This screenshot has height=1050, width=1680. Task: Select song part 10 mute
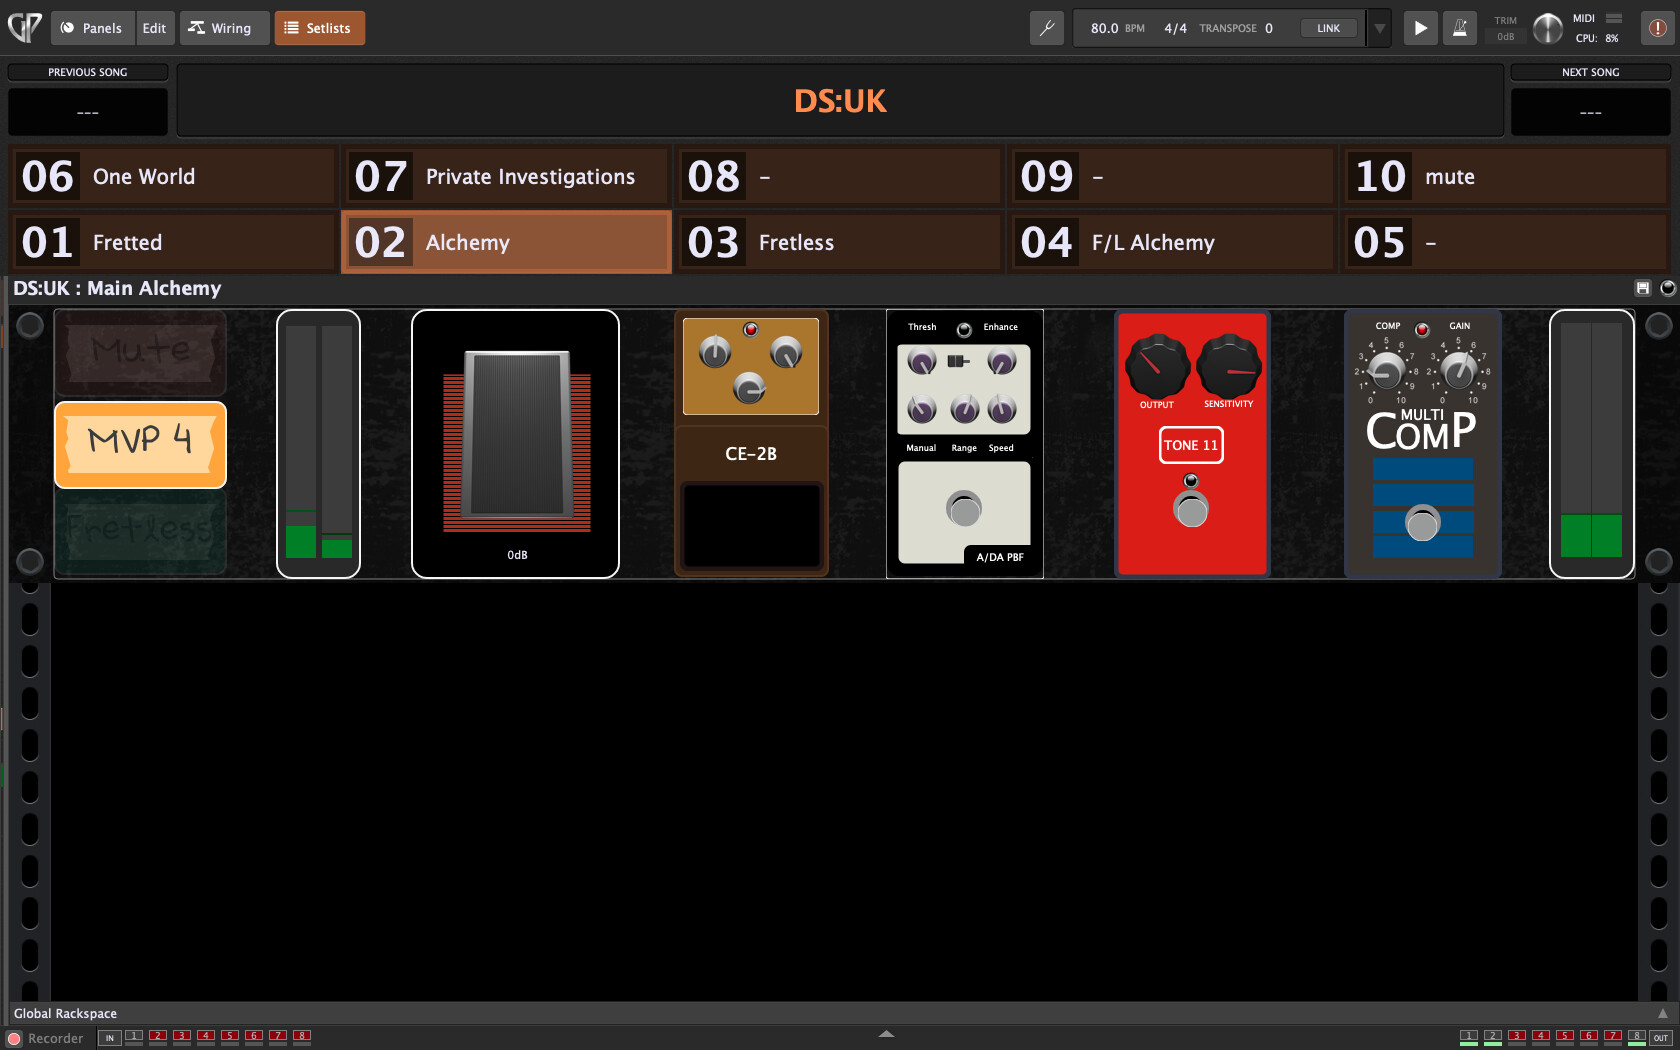(x=1506, y=176)
